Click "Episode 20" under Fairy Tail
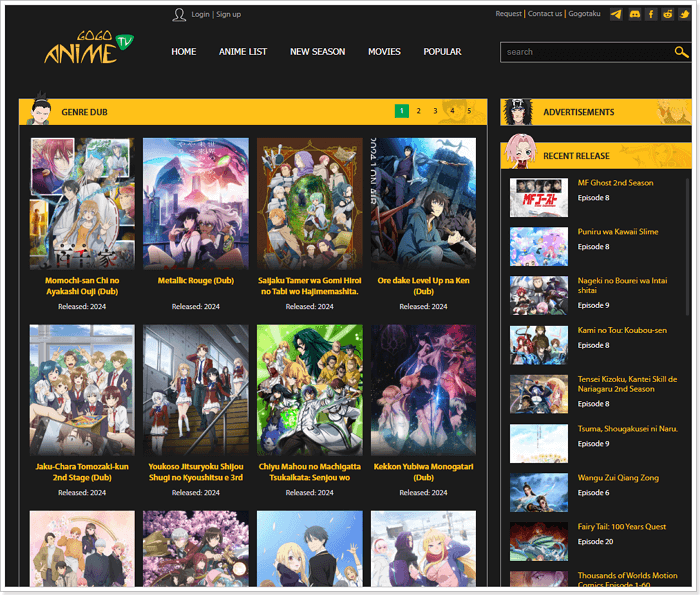The width and height of the screenshot is (700, 595). click(x=595, y=542)
